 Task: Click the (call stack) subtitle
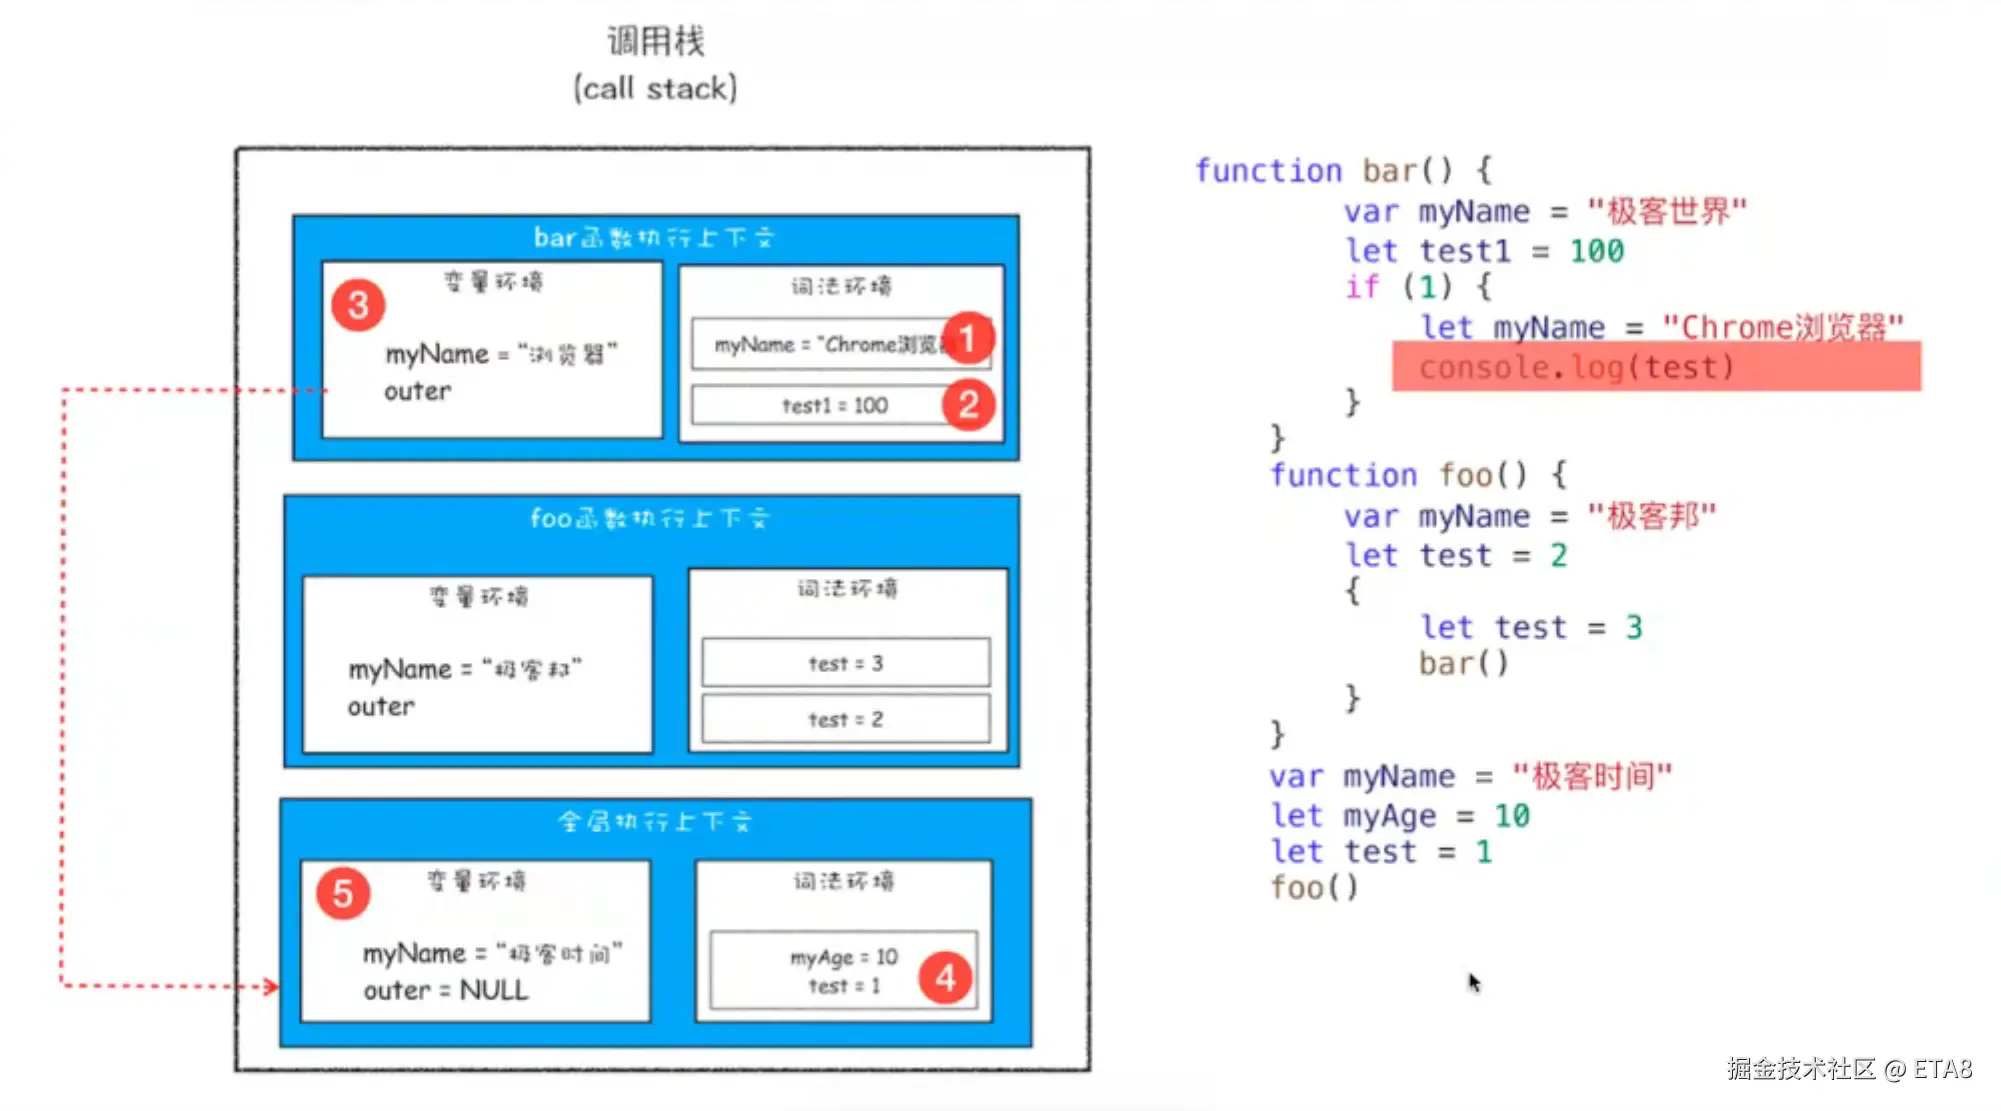(x=656, y=88)
